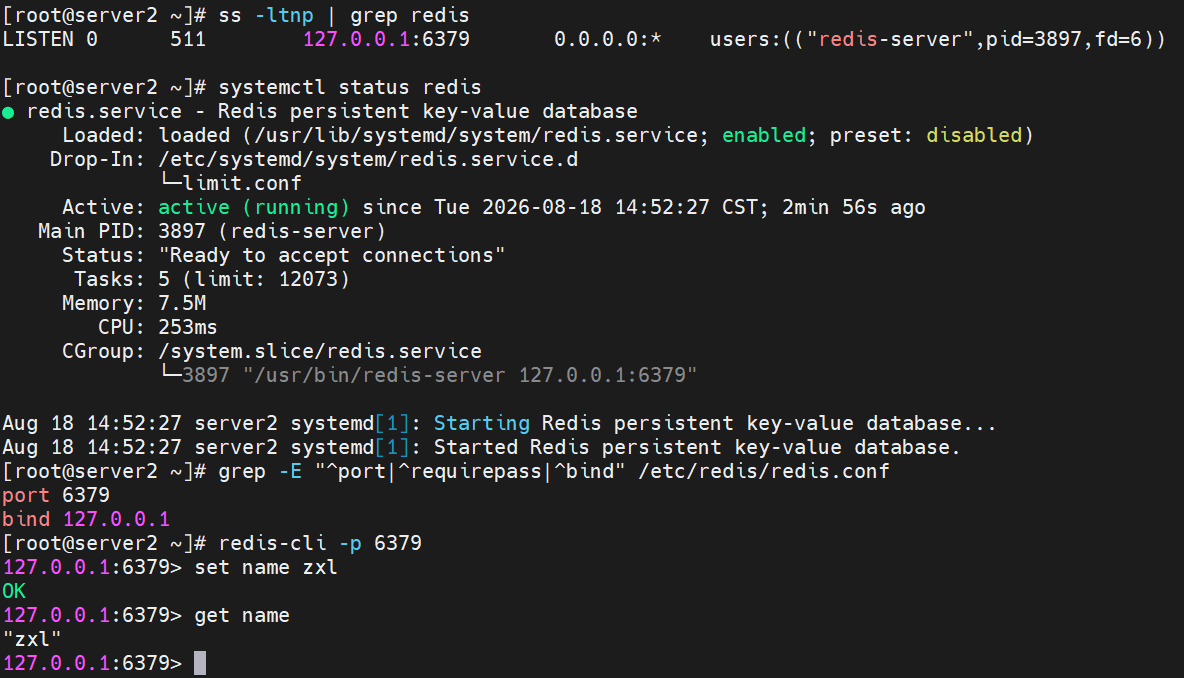Click the grep -E command line
The width and height of the screenshot is (1184, 678).
tap(553, 471)
